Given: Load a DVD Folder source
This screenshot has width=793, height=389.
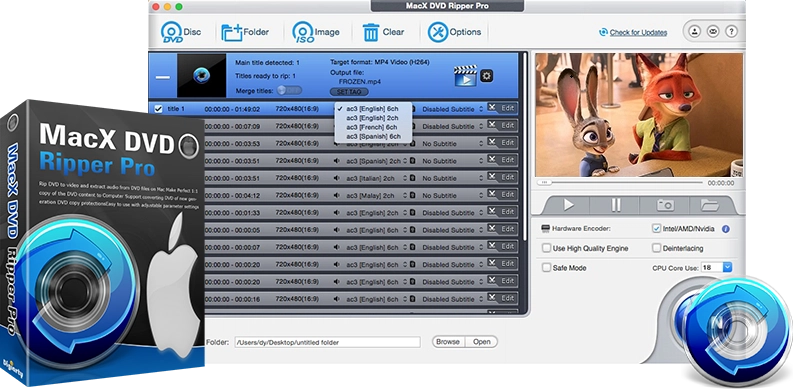Looking at the screenshot, I should [x=245, y=32].
